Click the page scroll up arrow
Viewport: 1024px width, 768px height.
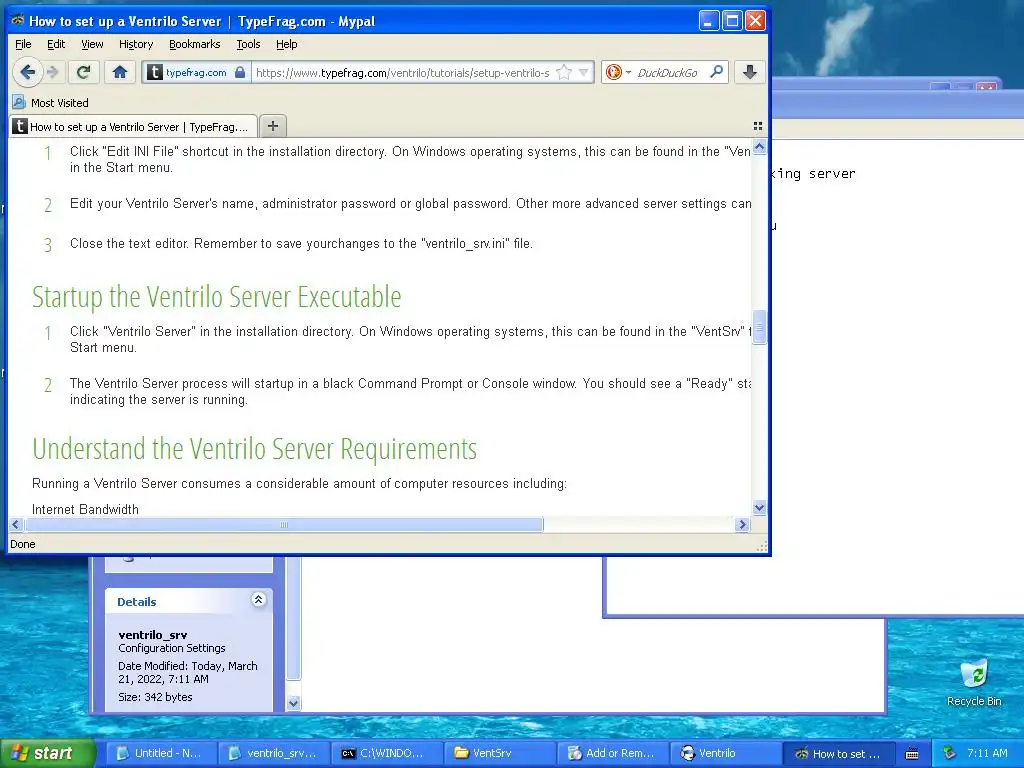pyautogui.click(x=759, y=147)
